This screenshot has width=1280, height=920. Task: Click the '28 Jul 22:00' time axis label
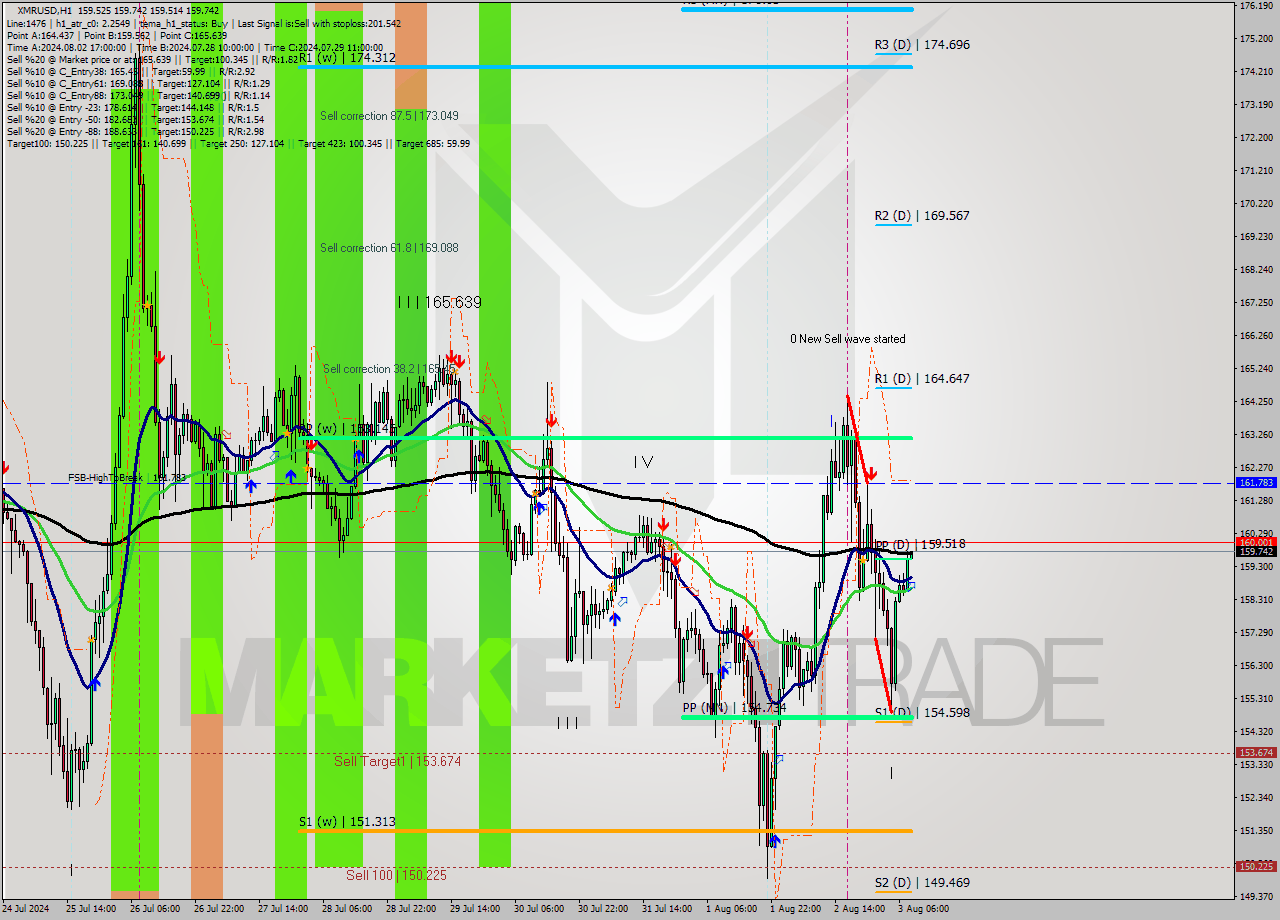click(x=410, y=909)
